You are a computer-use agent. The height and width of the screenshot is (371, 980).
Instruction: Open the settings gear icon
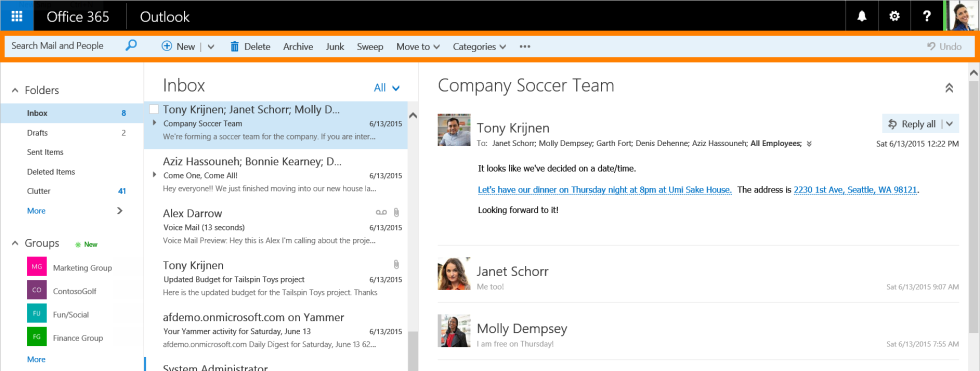pyautogui.click(x=894, y=16)
